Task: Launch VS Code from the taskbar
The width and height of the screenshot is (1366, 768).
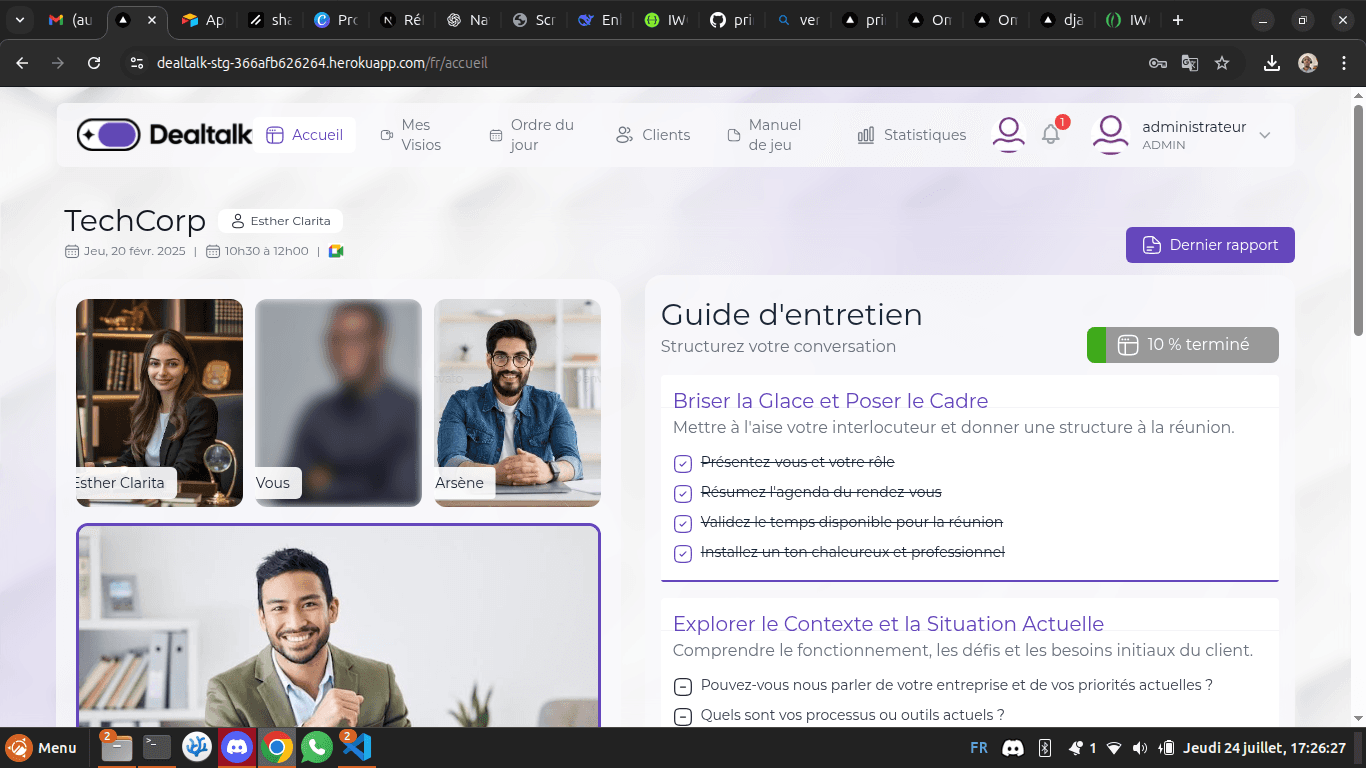Action: 357,747
